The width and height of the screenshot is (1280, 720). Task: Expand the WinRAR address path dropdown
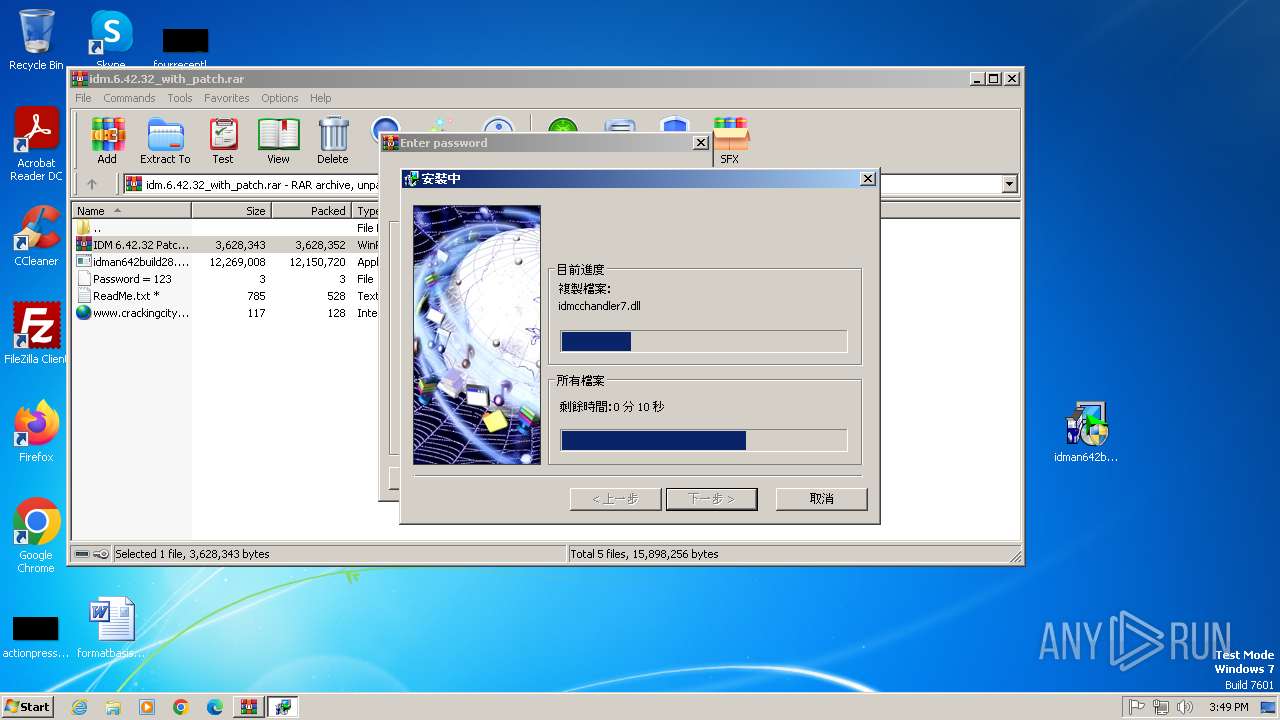[1009, 184]
